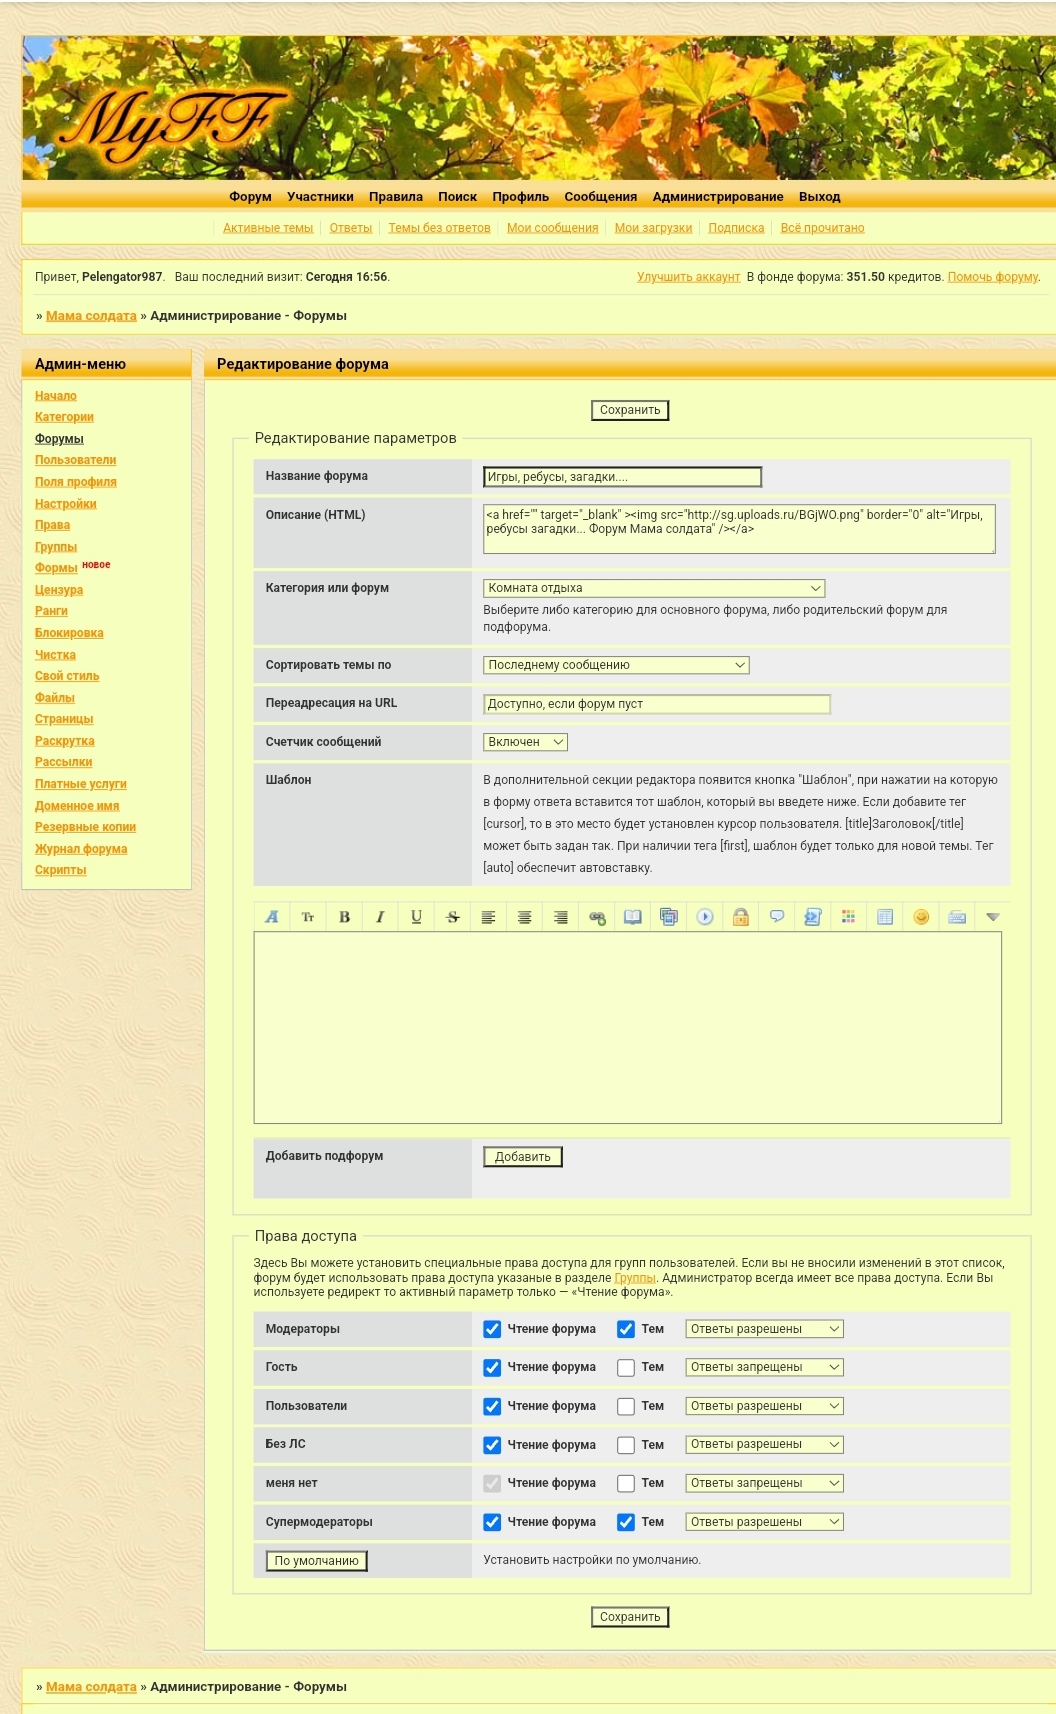Open the Поиск menu item

457,197
